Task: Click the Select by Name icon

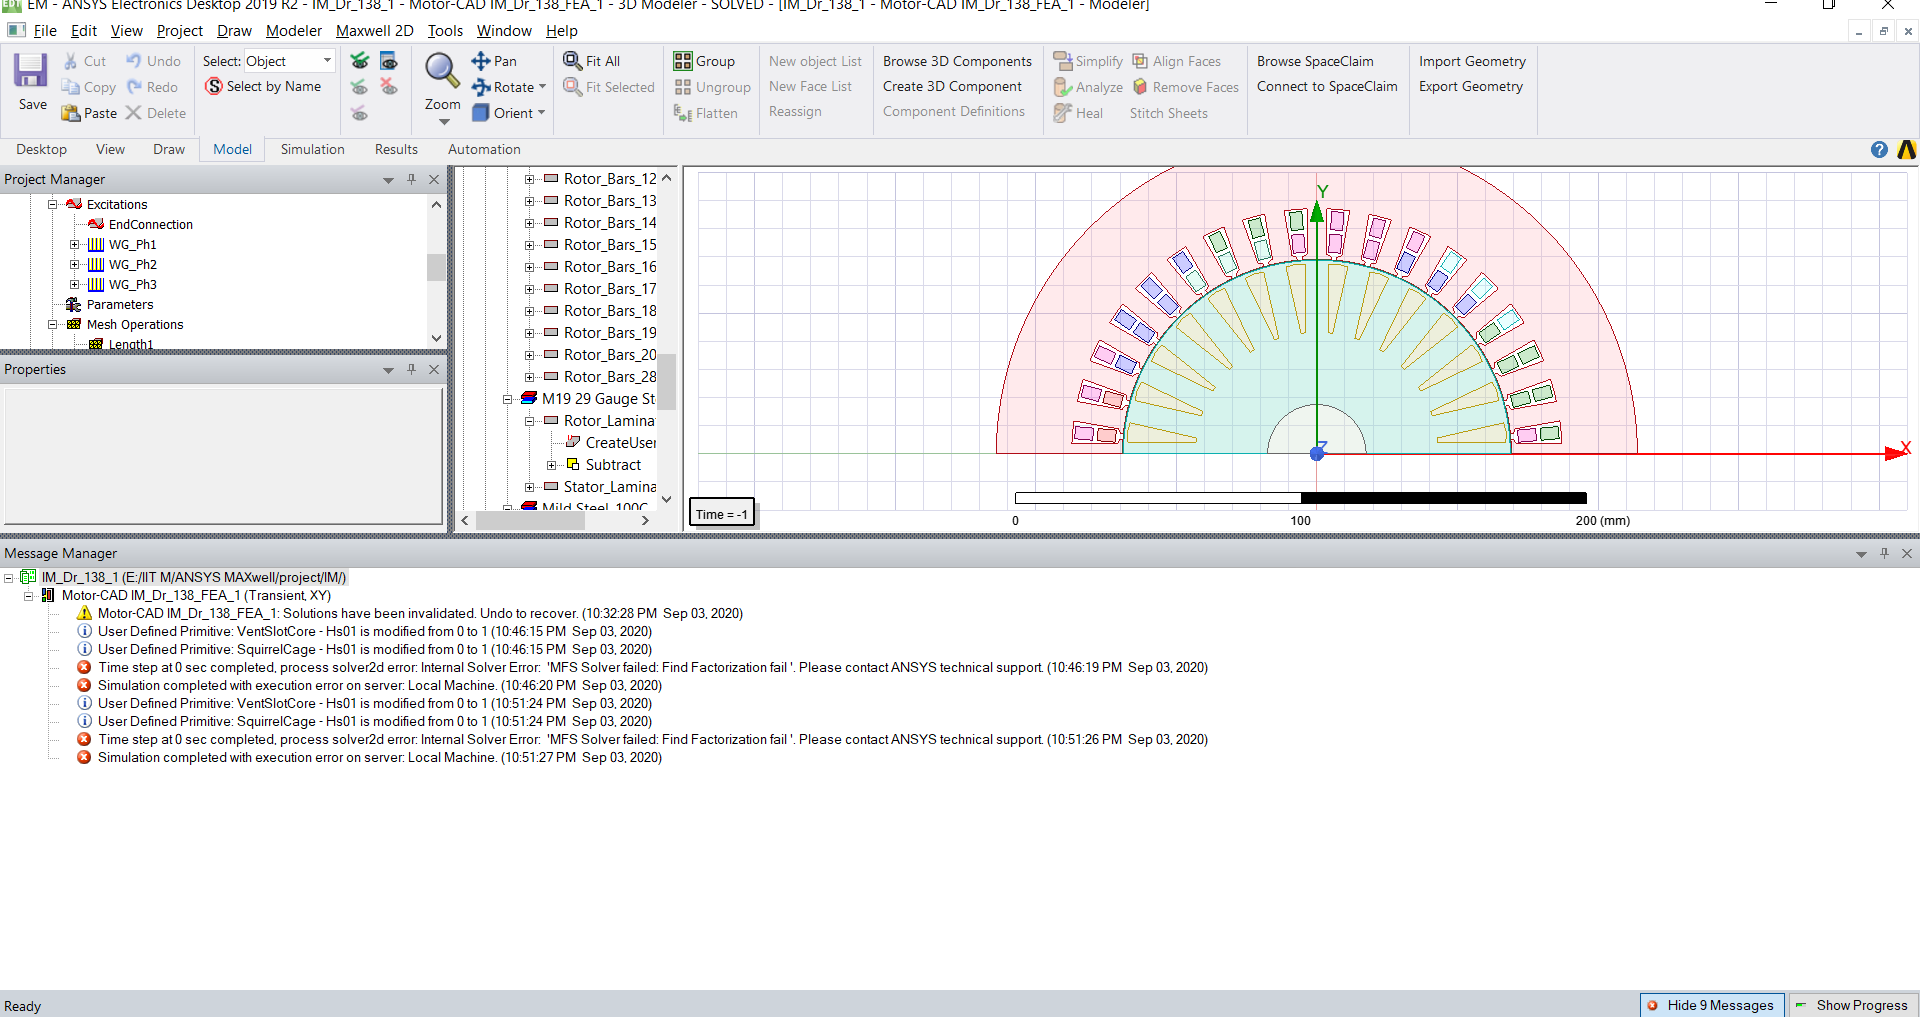Action: (x=214, y=87)
